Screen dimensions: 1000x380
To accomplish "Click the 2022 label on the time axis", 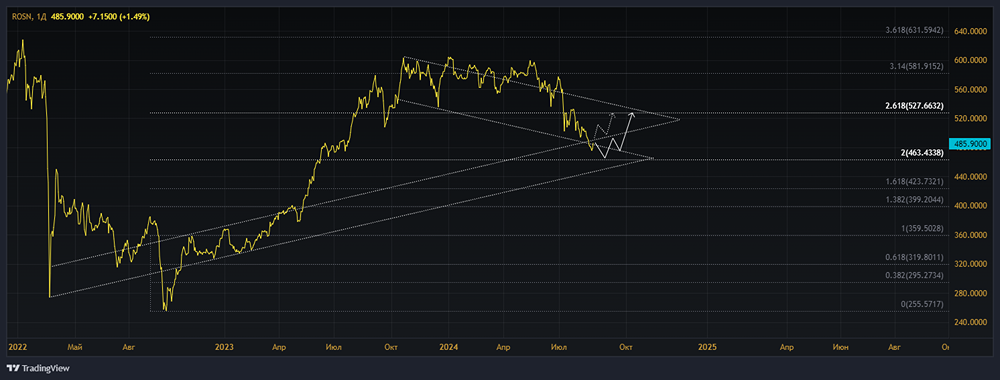I will coord(17,347).
